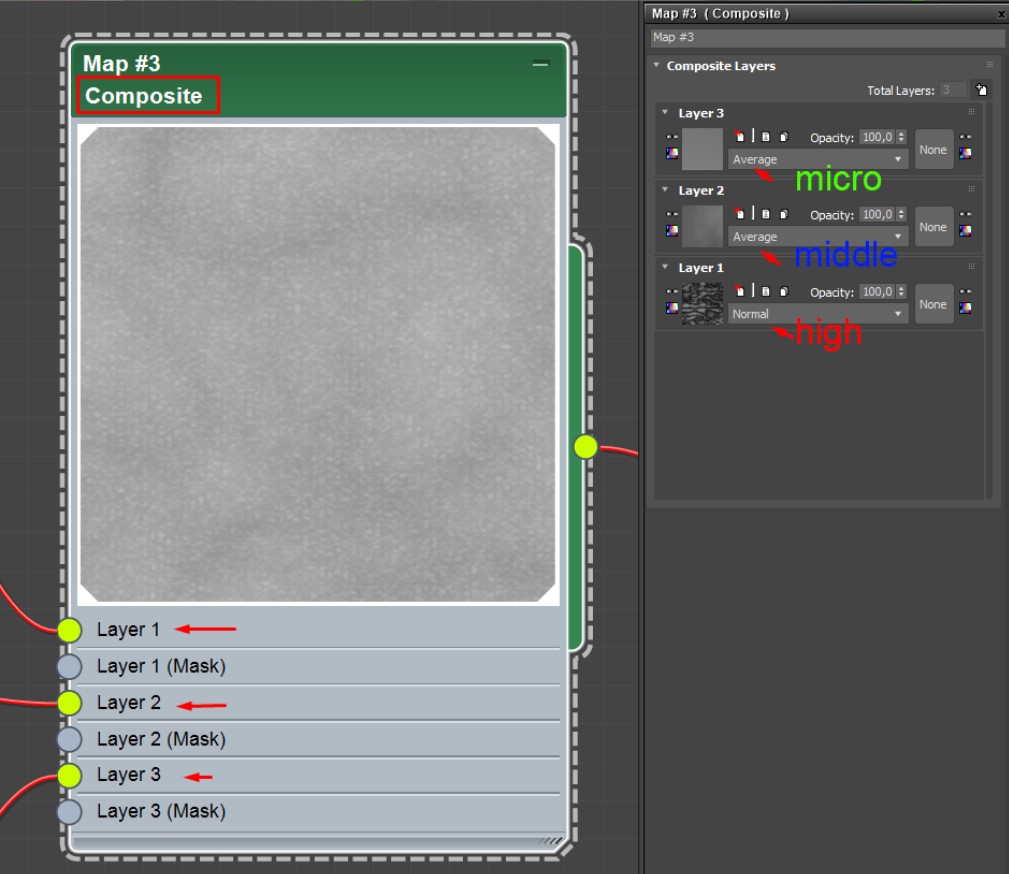Click Layer 1 opacity value field
Viewport: 1009px width, 874px height.
pos(878,291)
